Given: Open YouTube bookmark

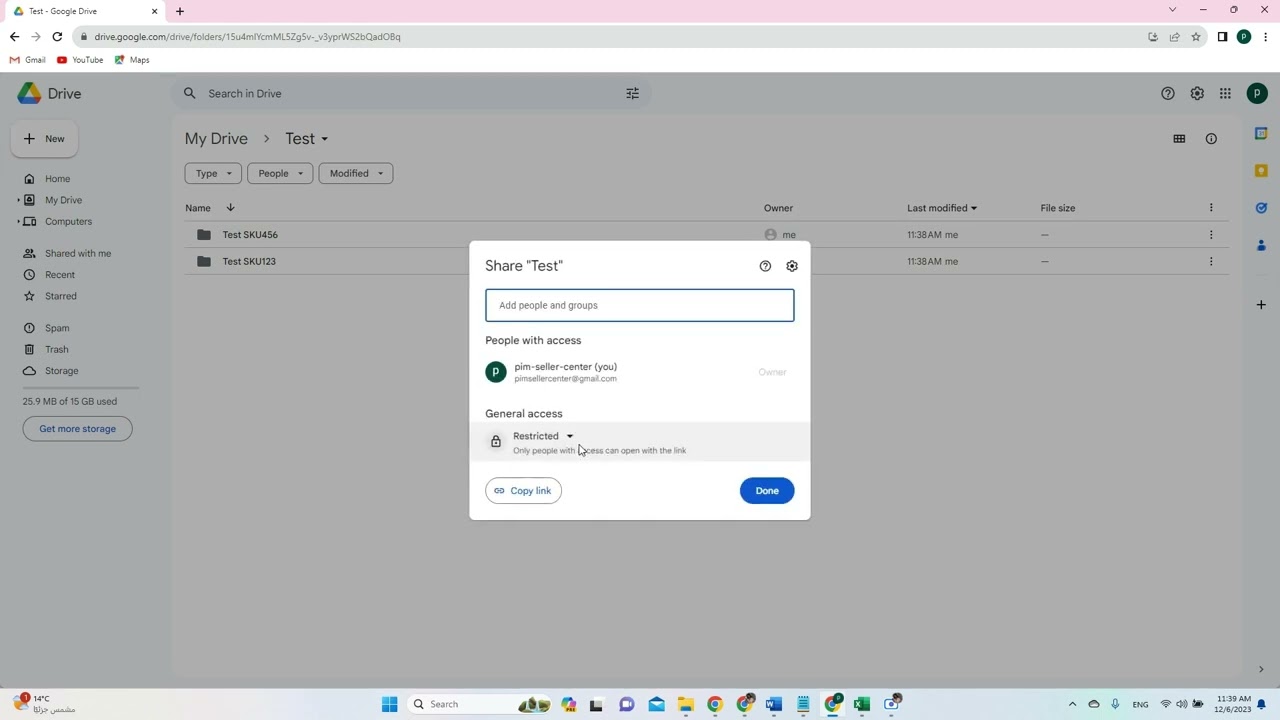Looking at the screenshot, I should (x=80, y=60).
